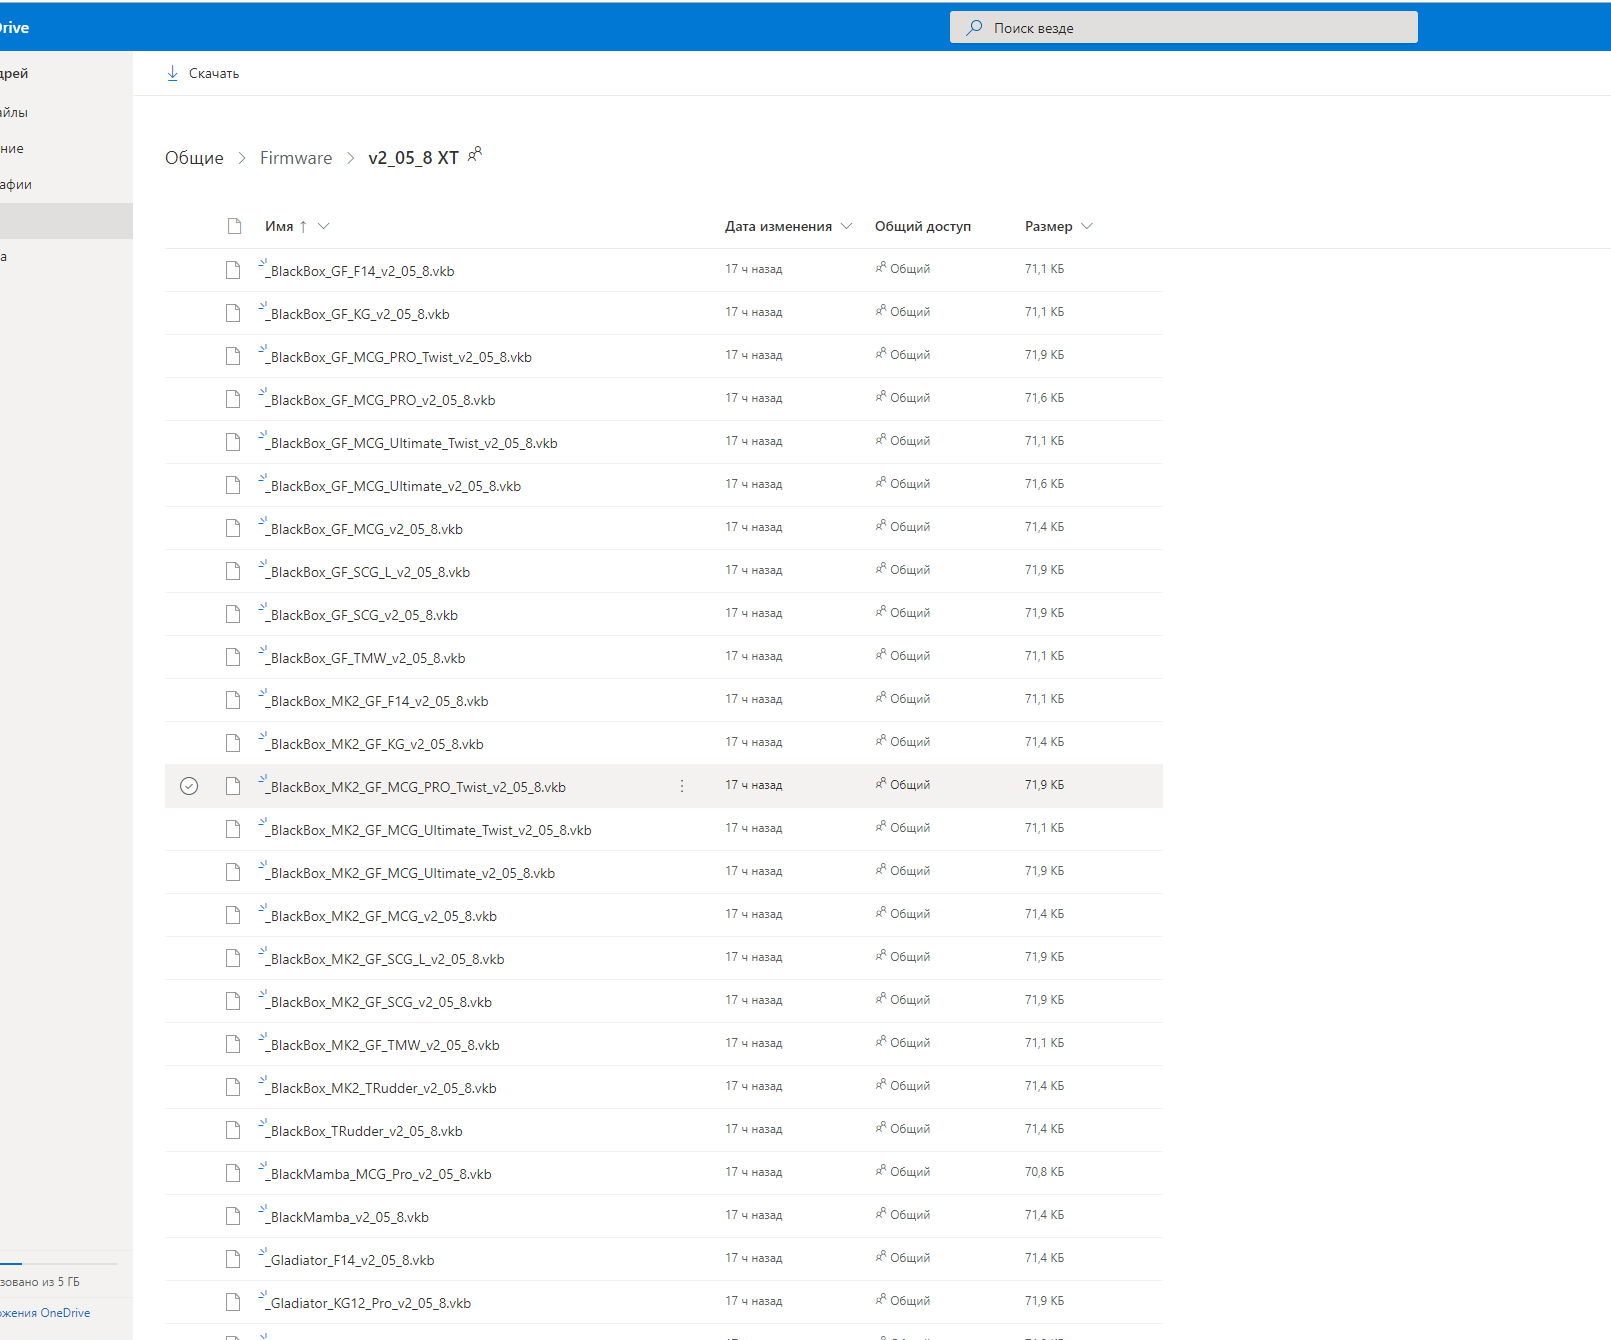Click file icon of _BlackBox_MK2_TRudder_v2_05_8.vkb

click(233, 1087)
